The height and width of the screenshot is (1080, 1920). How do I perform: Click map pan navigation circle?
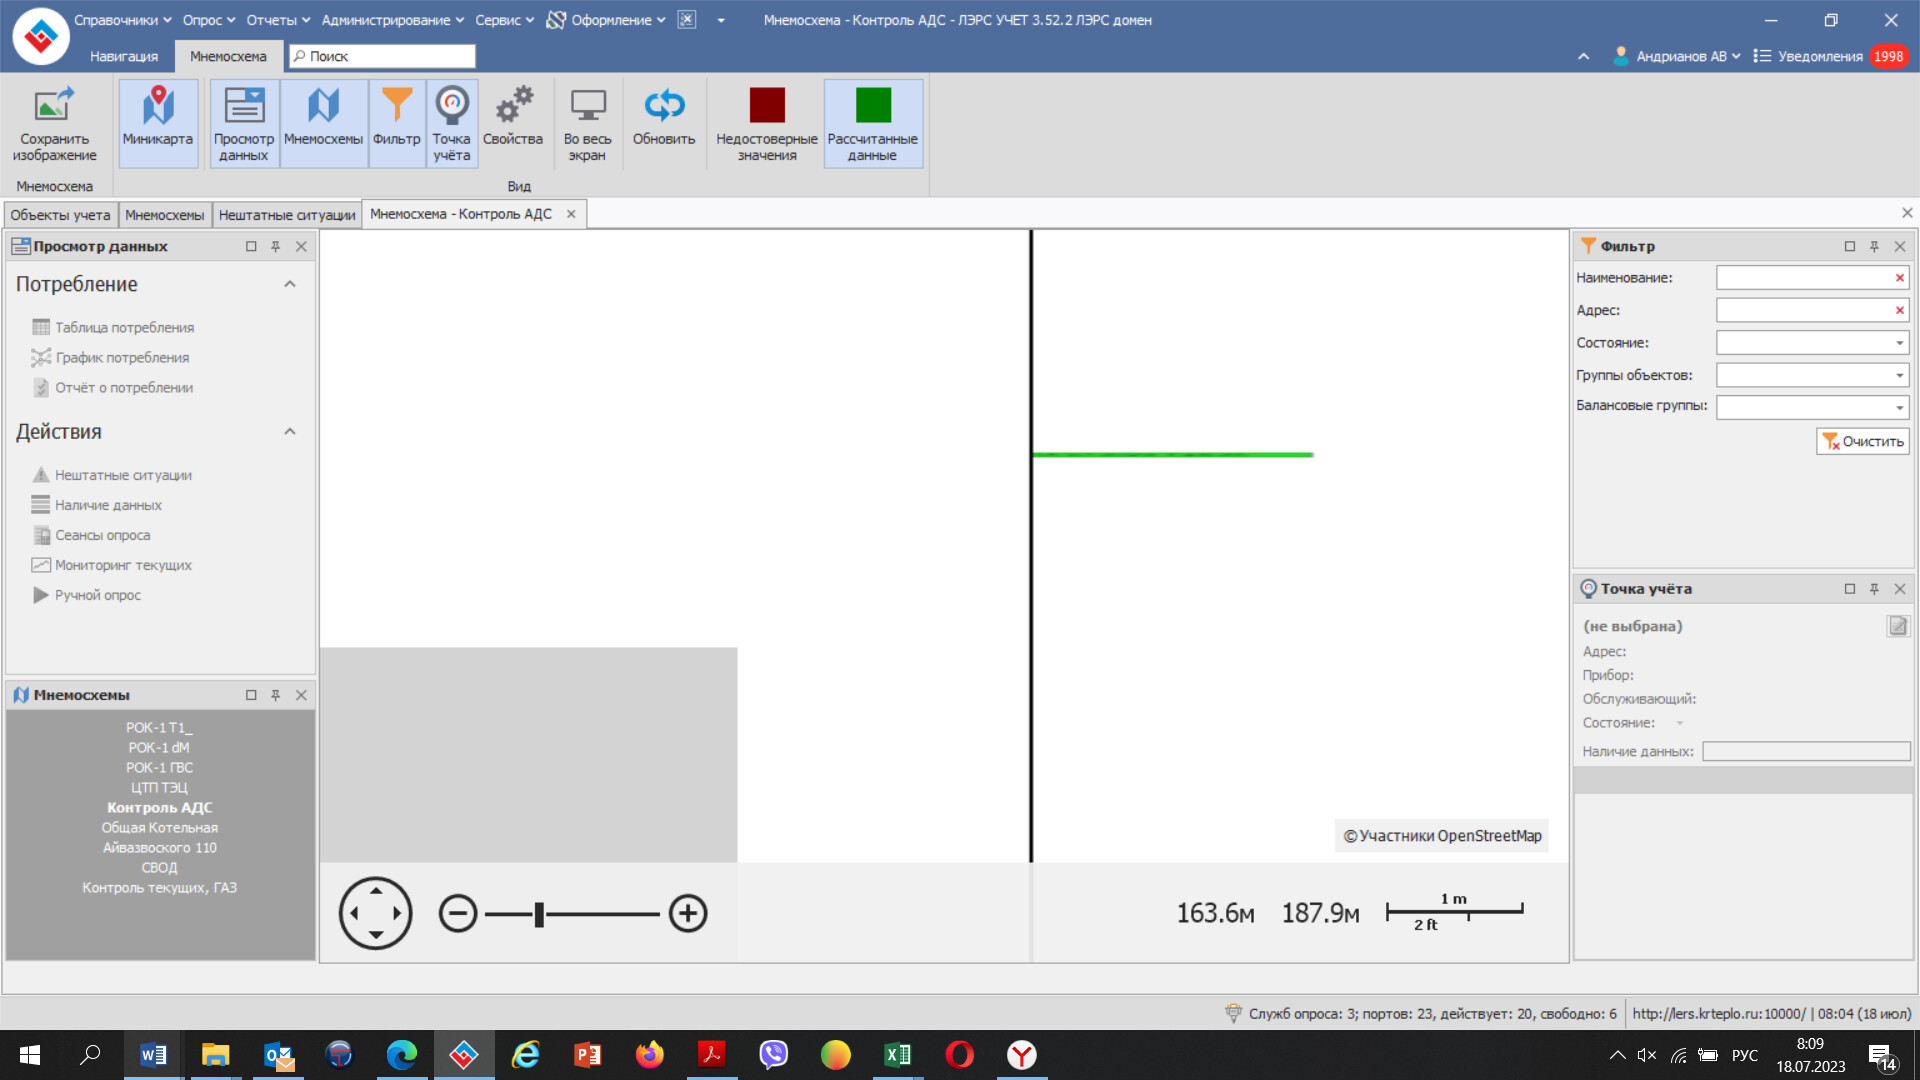click(376, 913)
